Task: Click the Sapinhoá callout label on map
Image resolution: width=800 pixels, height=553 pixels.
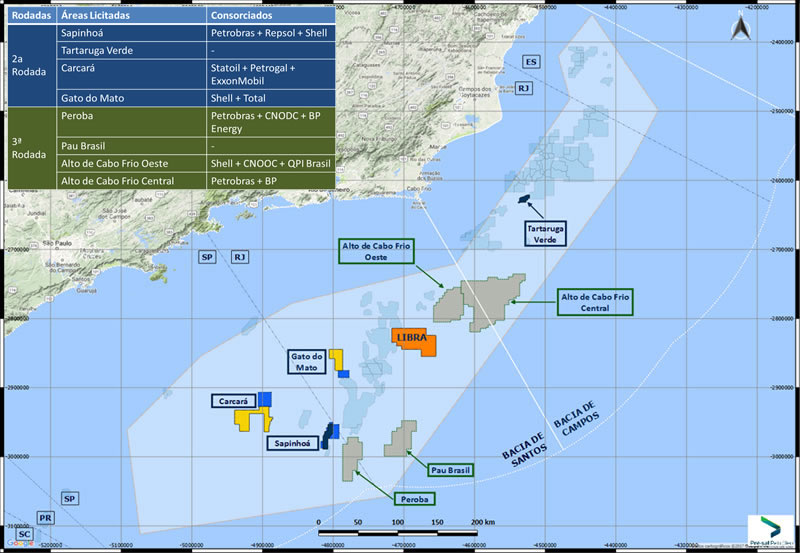Action: pos(291,443)
